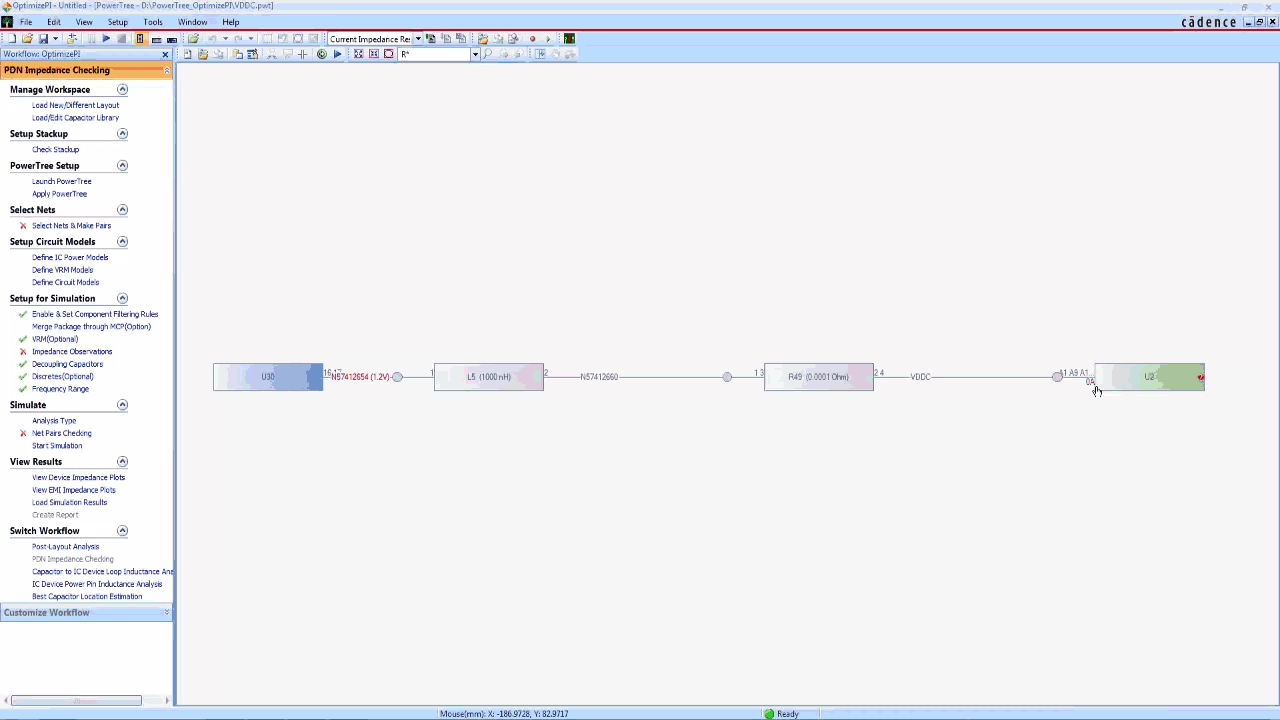Collapse the Switch Workflow section
This screenshot has height=720, width=1280.
(x=122, y=531)
